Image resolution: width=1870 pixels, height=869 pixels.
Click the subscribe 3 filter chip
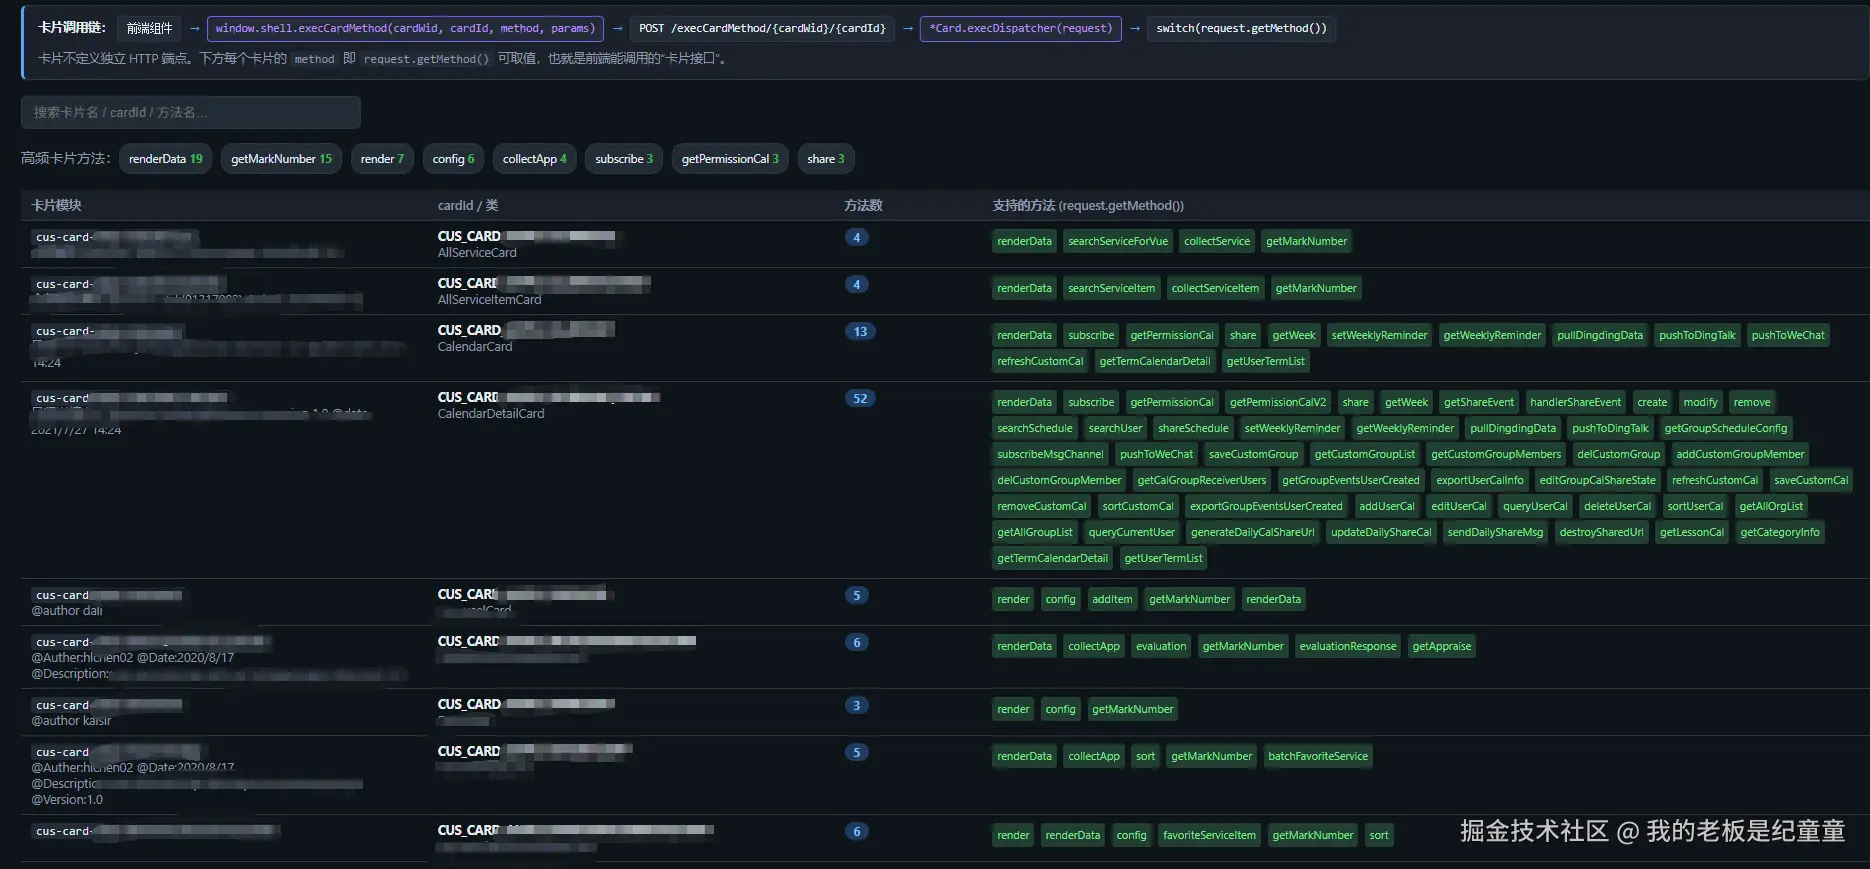pyautogui.click(x=624, y=159)
